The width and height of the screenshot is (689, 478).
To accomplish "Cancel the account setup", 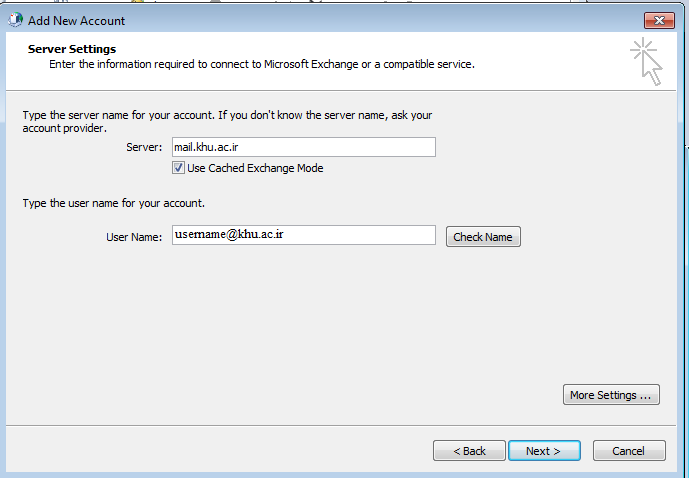I will tap(628, 451).
